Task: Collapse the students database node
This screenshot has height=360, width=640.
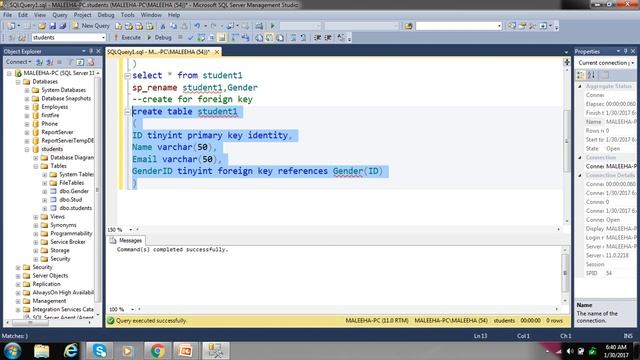Action: pyautogui.click(x=27, y=149)
